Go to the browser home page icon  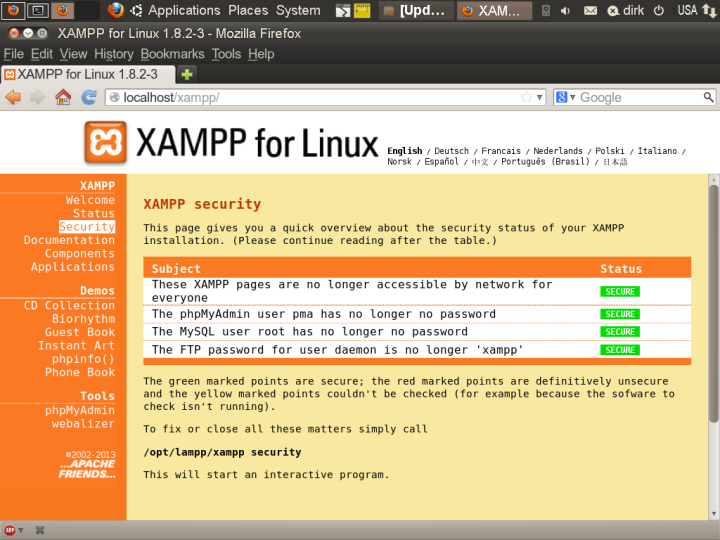point(63,97)
